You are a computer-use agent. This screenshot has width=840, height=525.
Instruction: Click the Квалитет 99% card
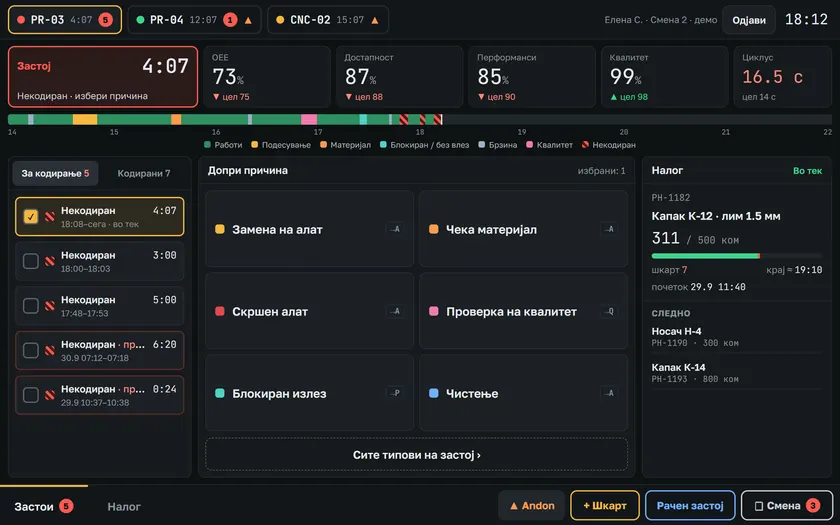click(664, 77)
